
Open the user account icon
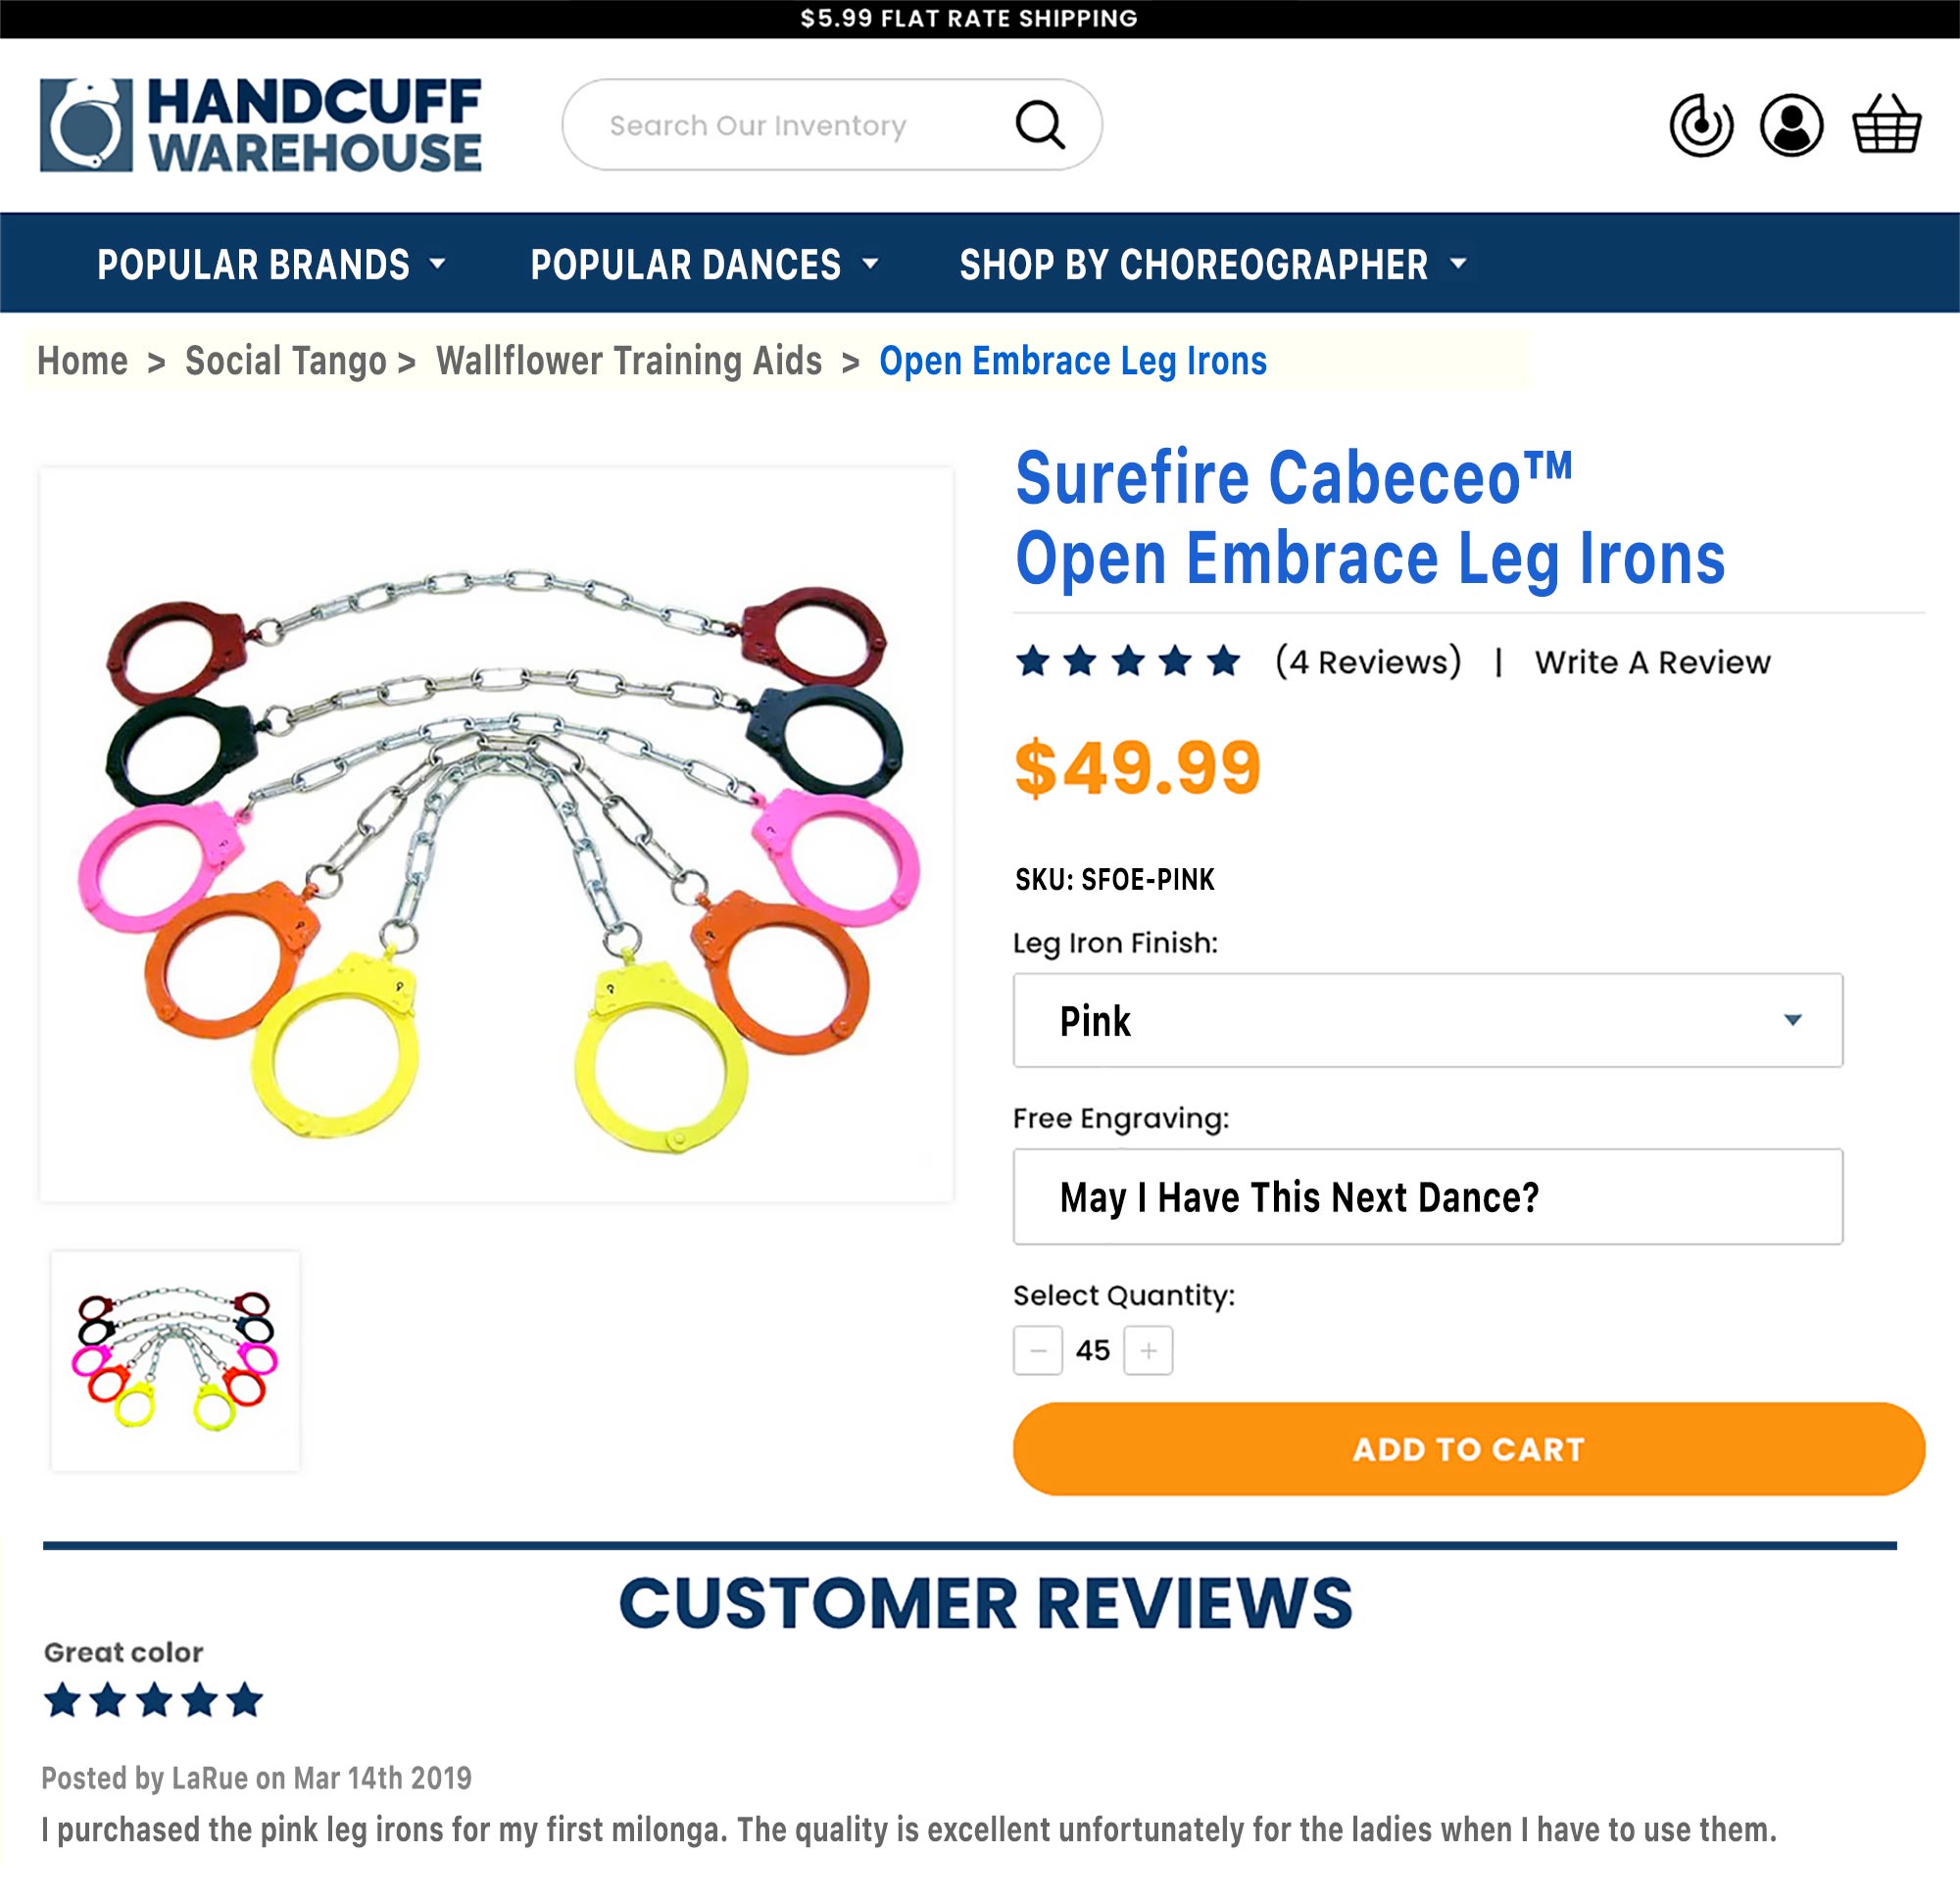tap(1791, 126)
